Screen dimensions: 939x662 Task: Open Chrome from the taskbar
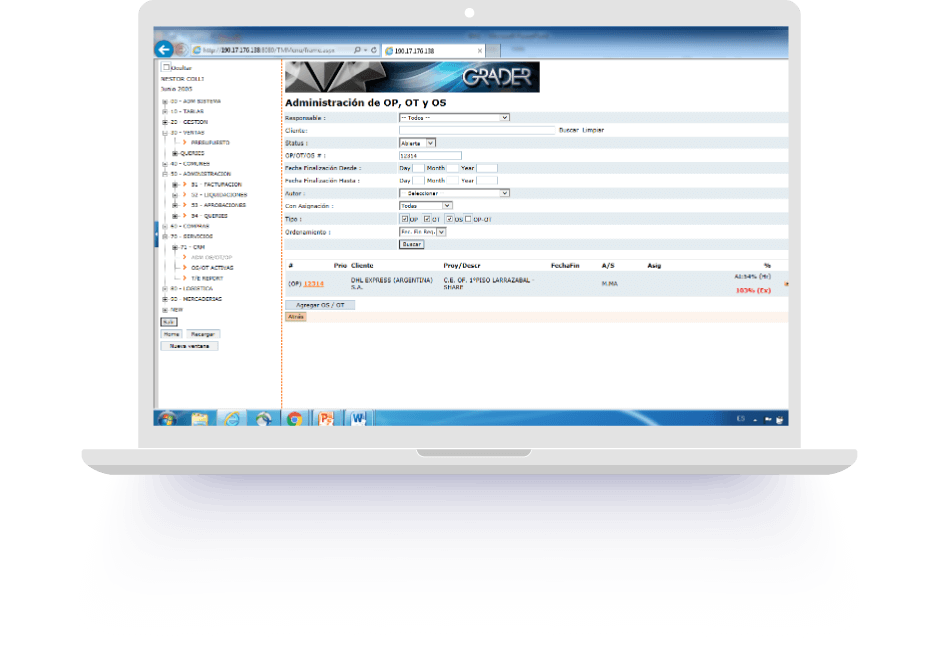[294, 419]
